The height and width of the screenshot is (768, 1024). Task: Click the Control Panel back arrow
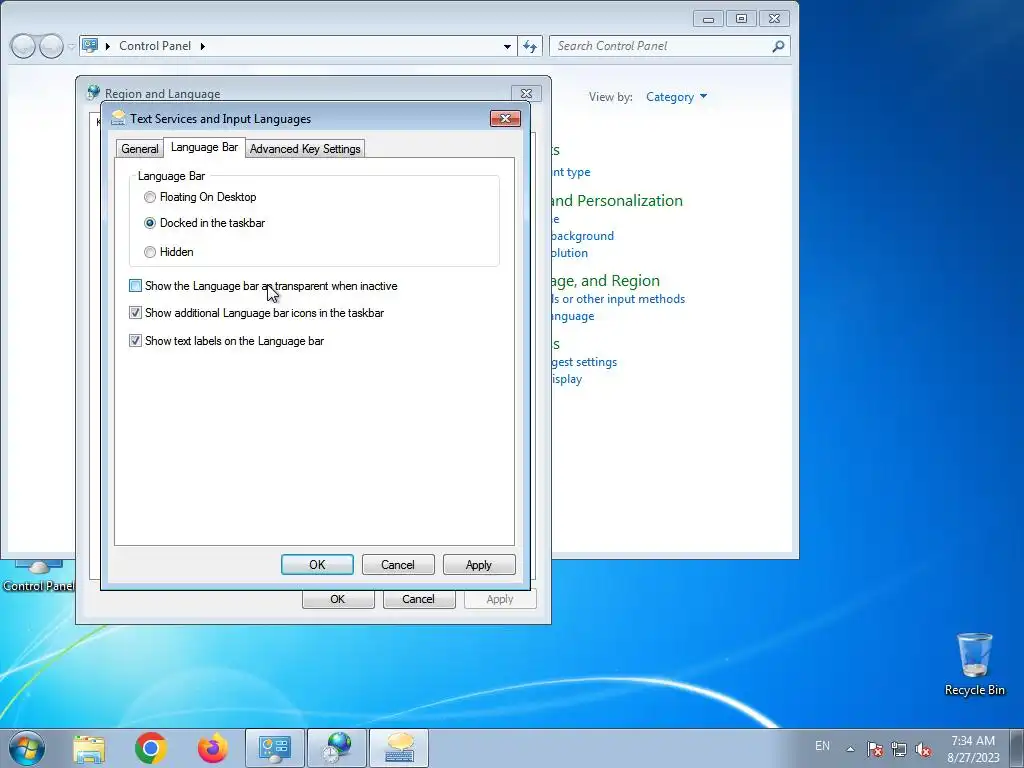tap(23, 46)
